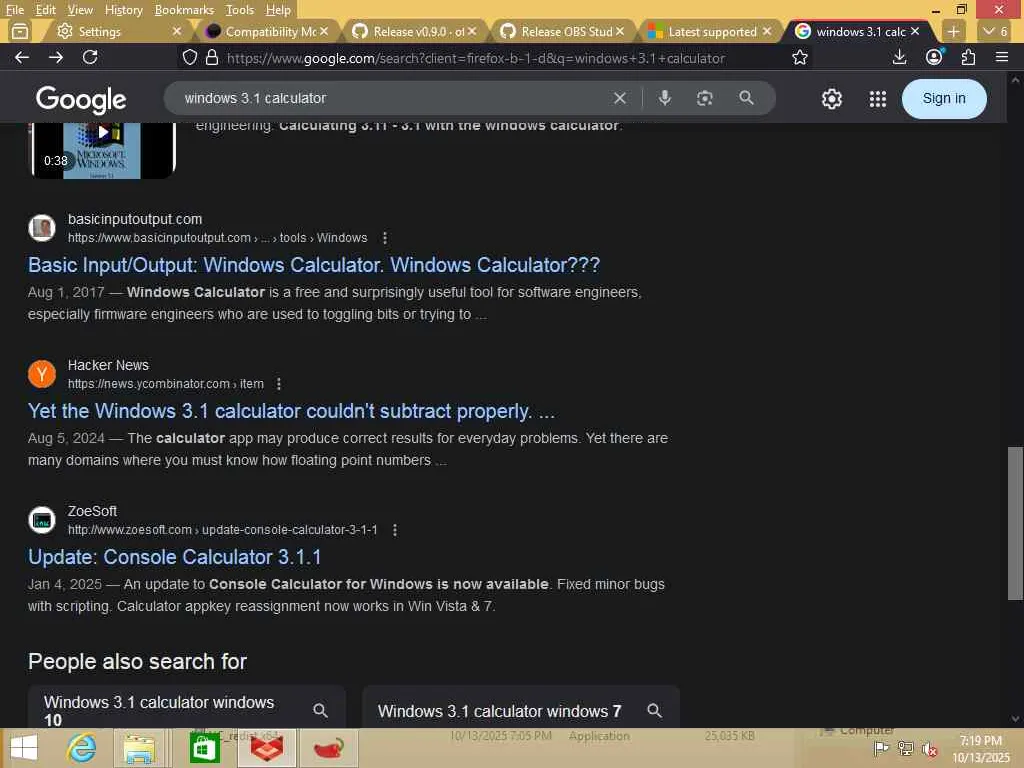This screenshot has height=768, width=1024.
Task: Click the Google search input field
Action: [392, 98]
